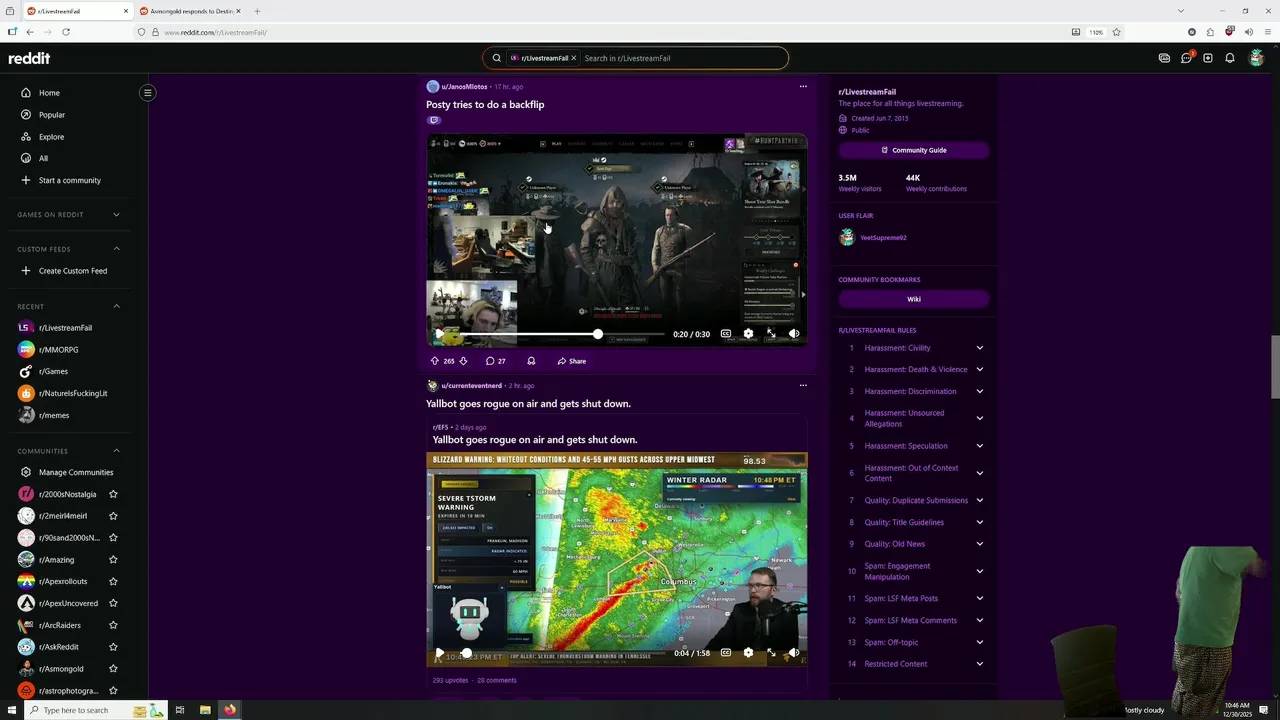Image resolution: width=1280 pixels, height=720 pixels.
Task: Upvote the Posty backflip post
Action: click(435, 361)
